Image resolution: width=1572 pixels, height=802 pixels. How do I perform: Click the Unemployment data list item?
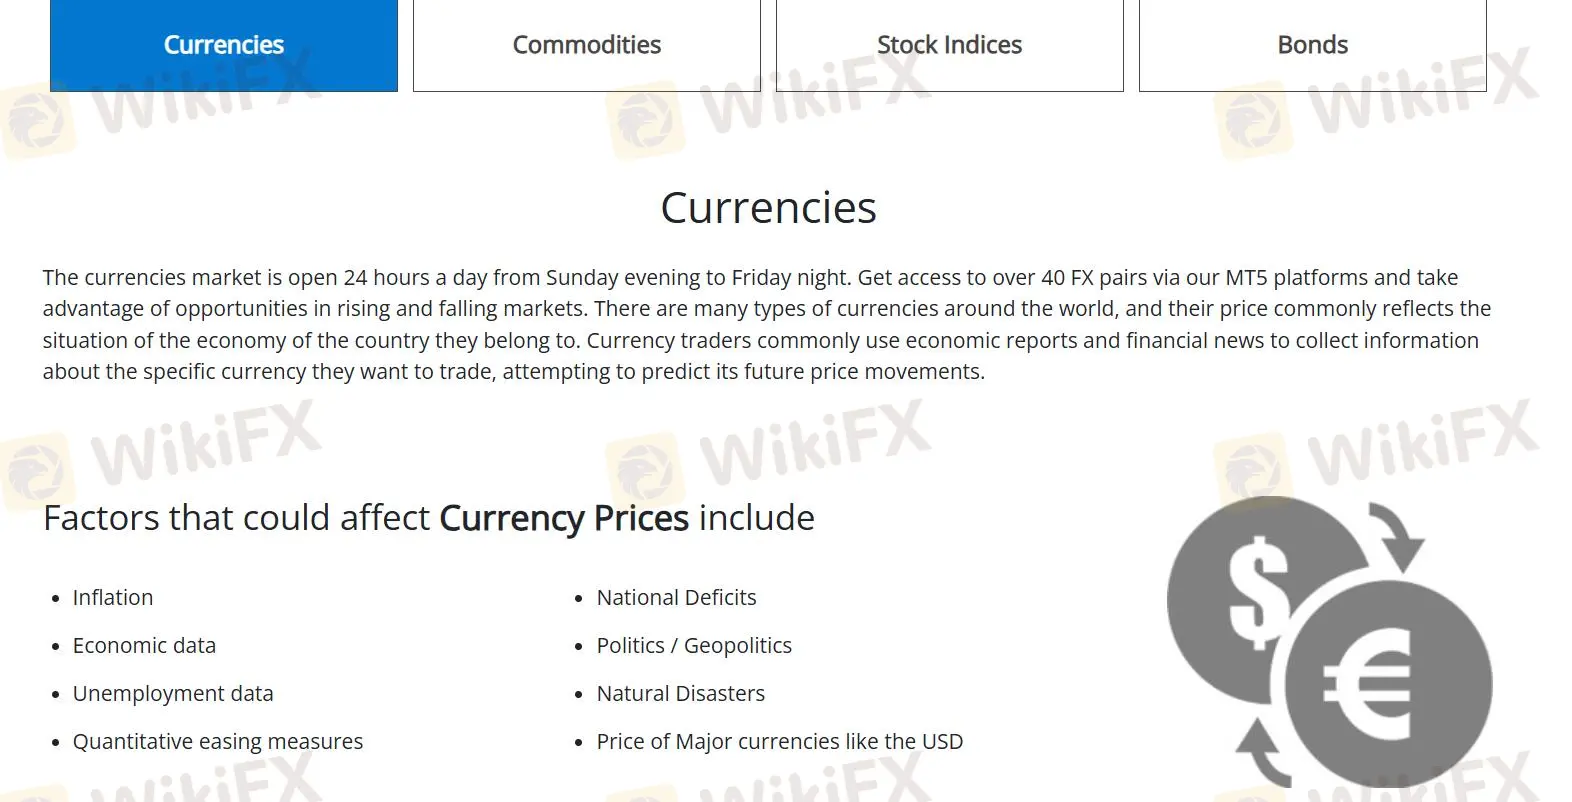pos(173,694)
